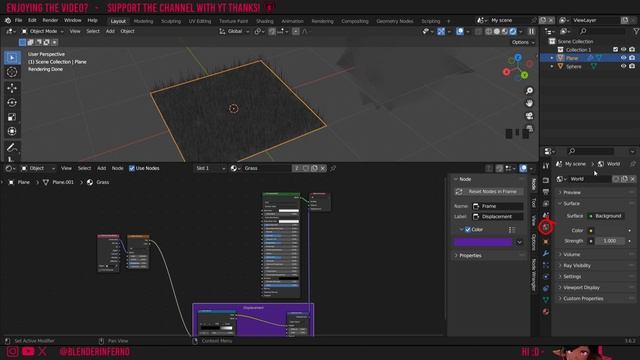Expand the Plane item in outliner

tap(552, 58)
